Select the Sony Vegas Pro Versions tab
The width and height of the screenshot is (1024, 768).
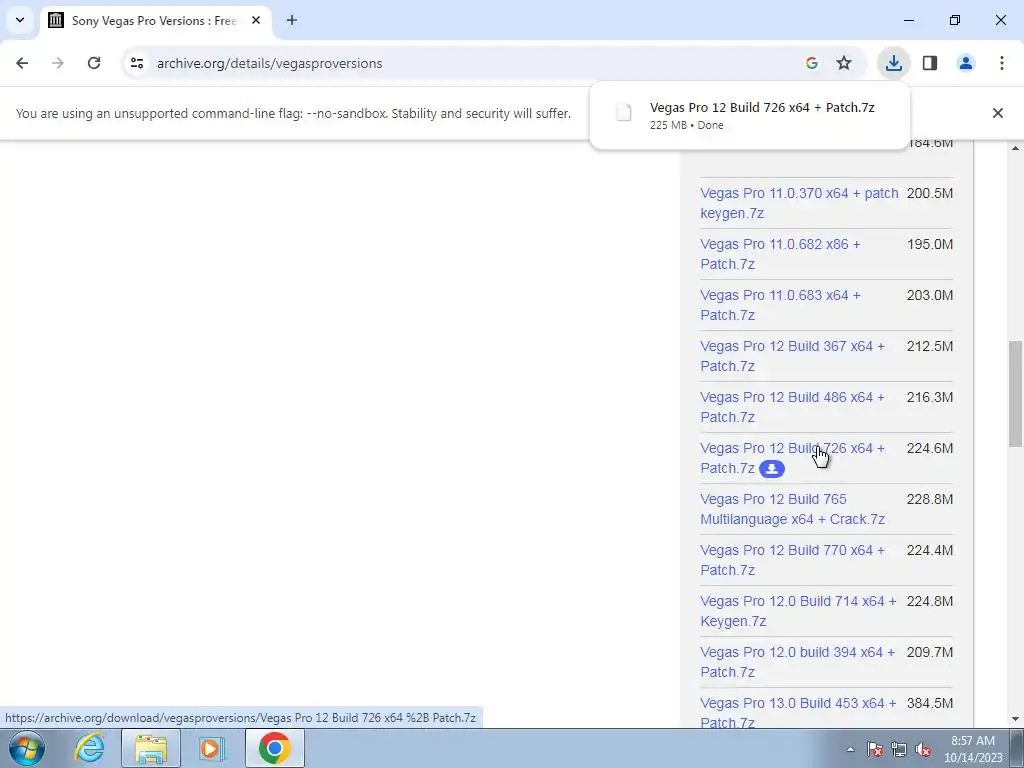point(155,21)
